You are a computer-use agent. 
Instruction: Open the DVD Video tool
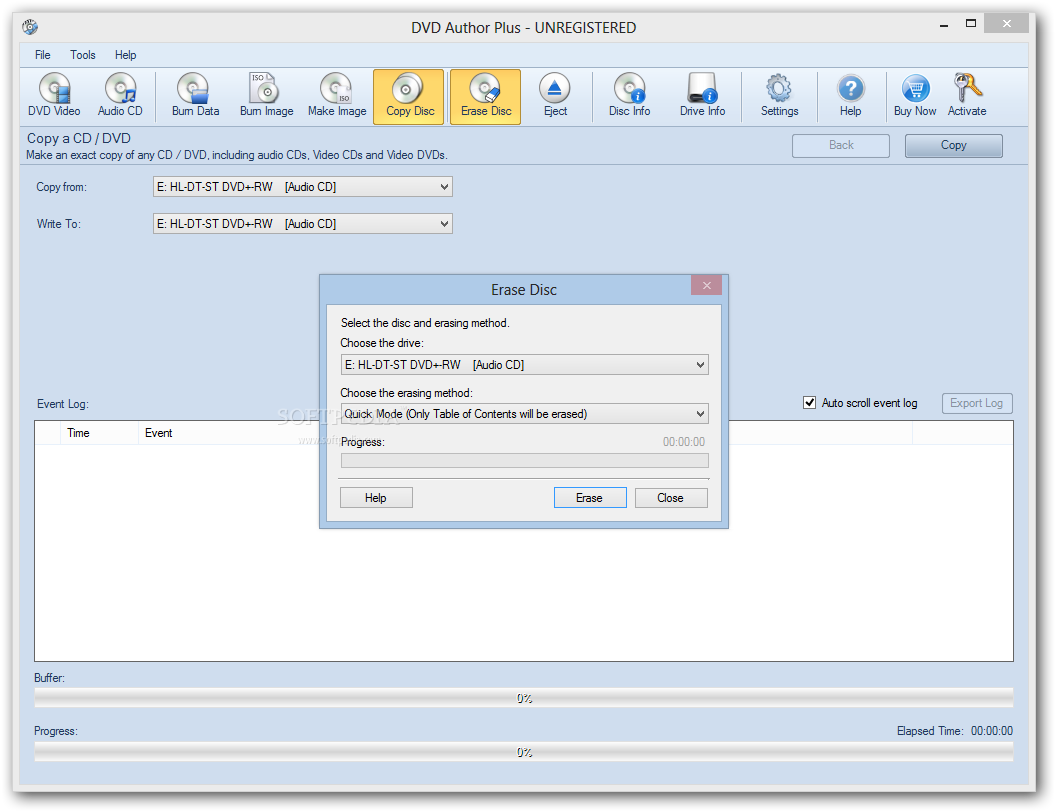tap(54, 96)
